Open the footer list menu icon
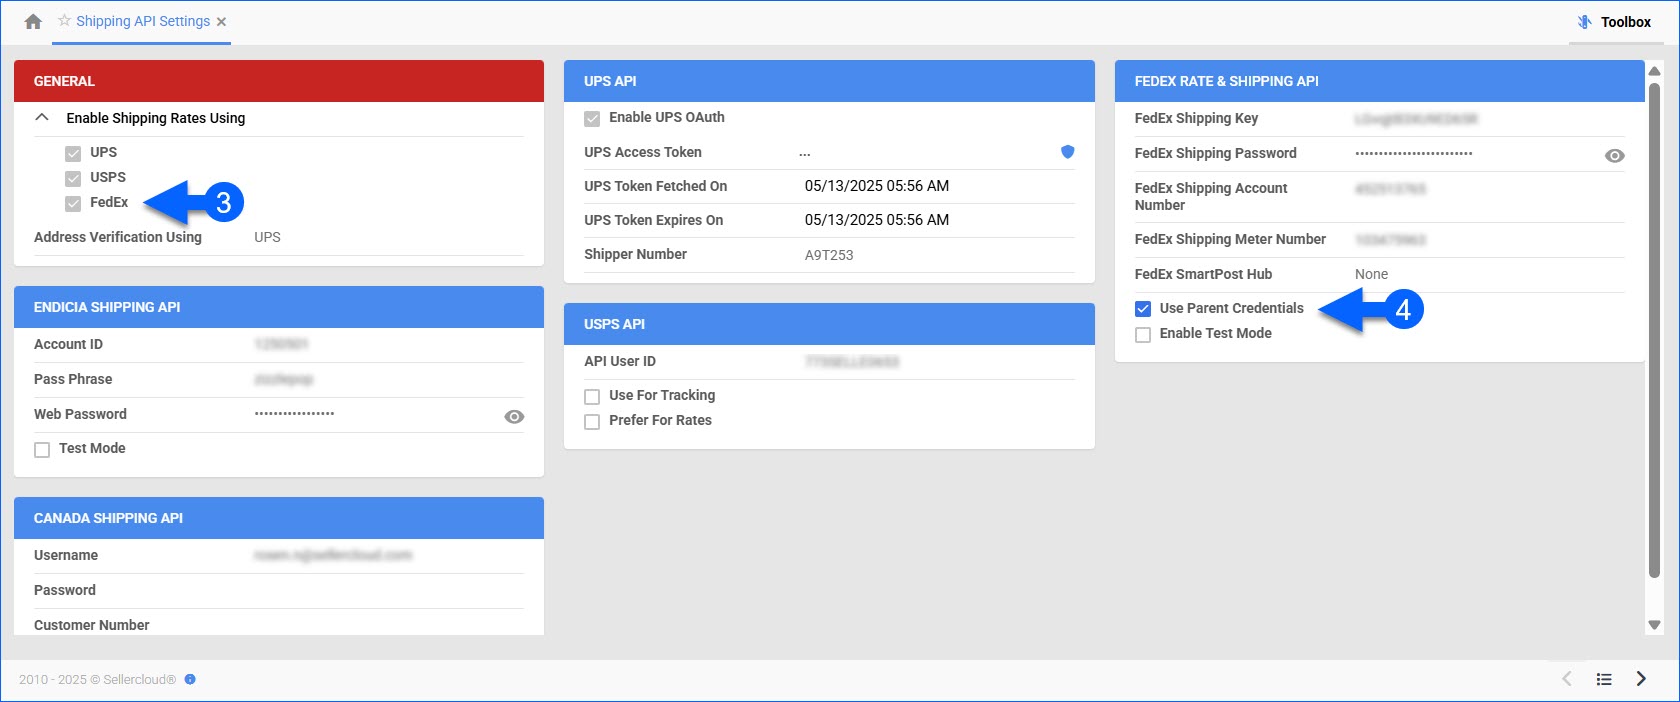Screen dimensions: 1680x702 (1604, 679)
